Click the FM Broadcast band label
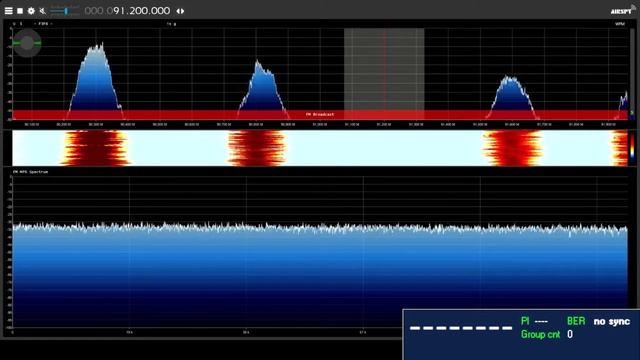The height and width of the screenshot is (360, 640). click(x=320, y=115)
